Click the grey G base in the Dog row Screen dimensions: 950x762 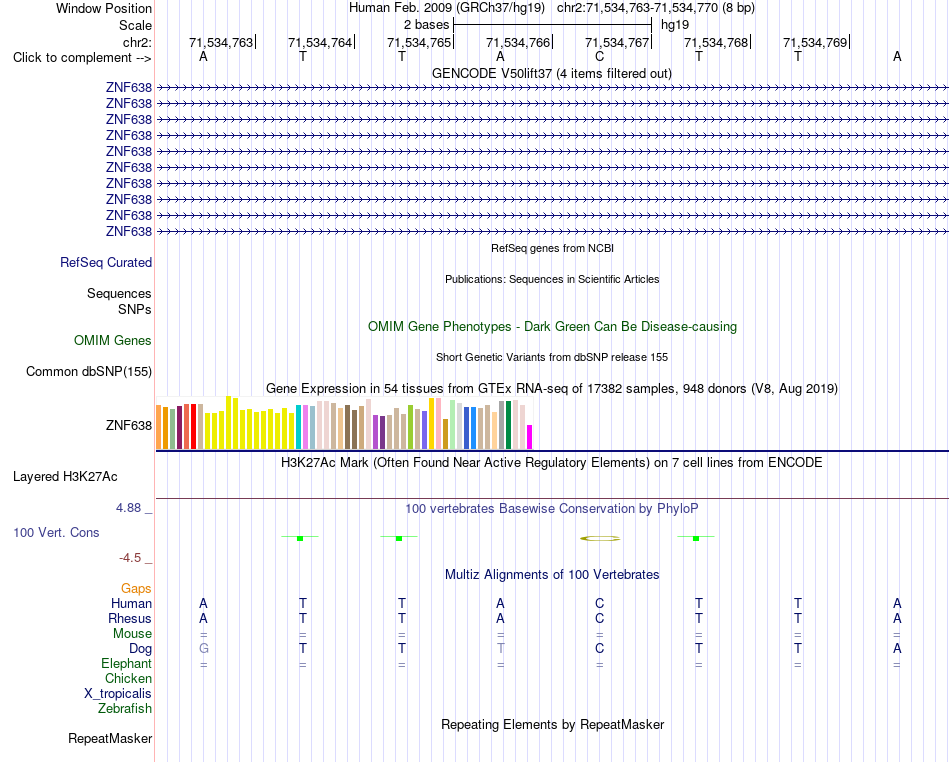click(204, 648)
